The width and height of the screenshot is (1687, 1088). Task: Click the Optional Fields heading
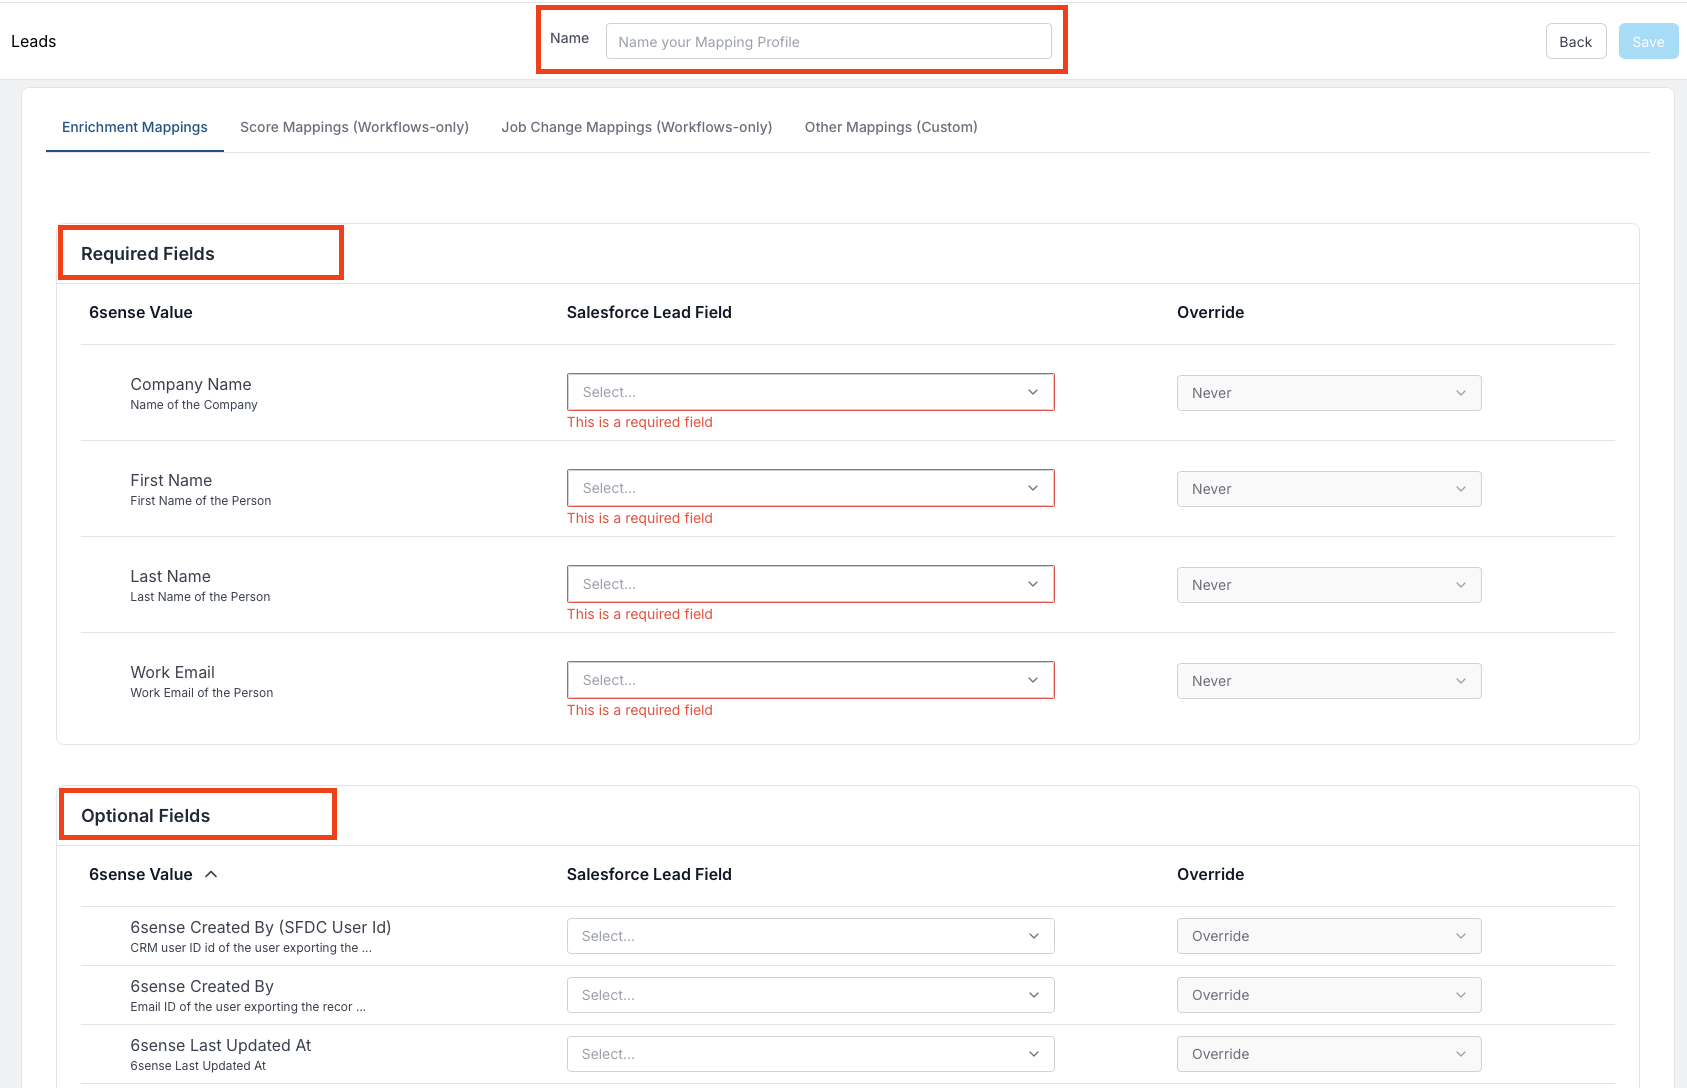(x=146, y=816)
